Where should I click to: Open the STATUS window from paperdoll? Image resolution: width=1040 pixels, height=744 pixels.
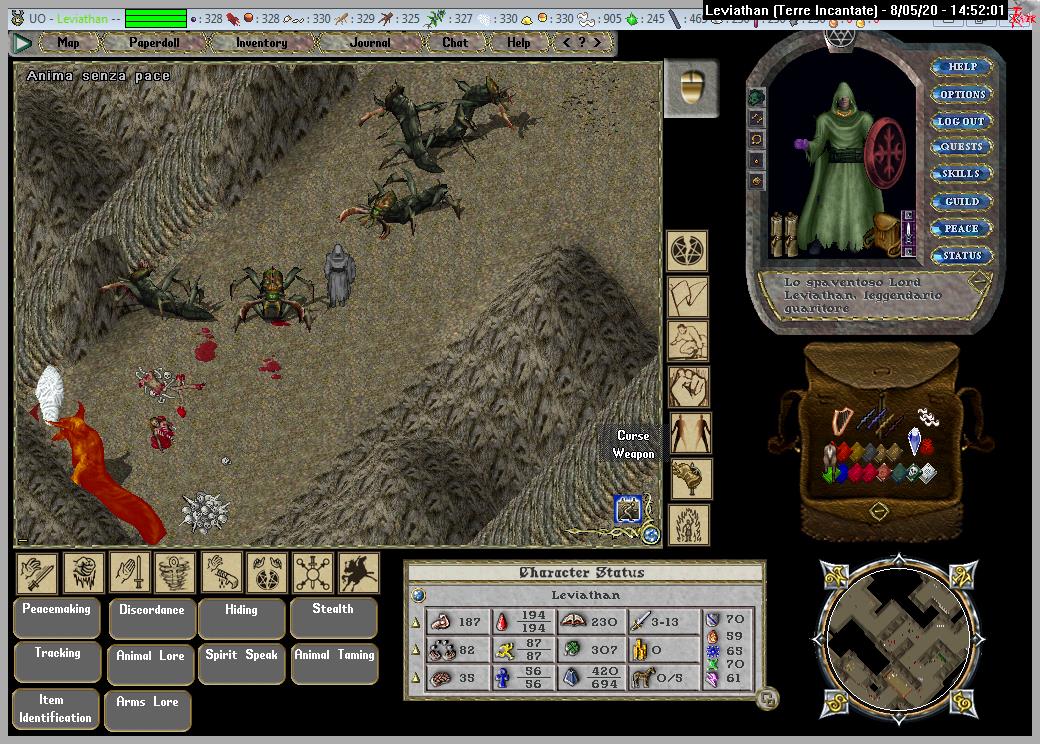[x=962, y=255]
